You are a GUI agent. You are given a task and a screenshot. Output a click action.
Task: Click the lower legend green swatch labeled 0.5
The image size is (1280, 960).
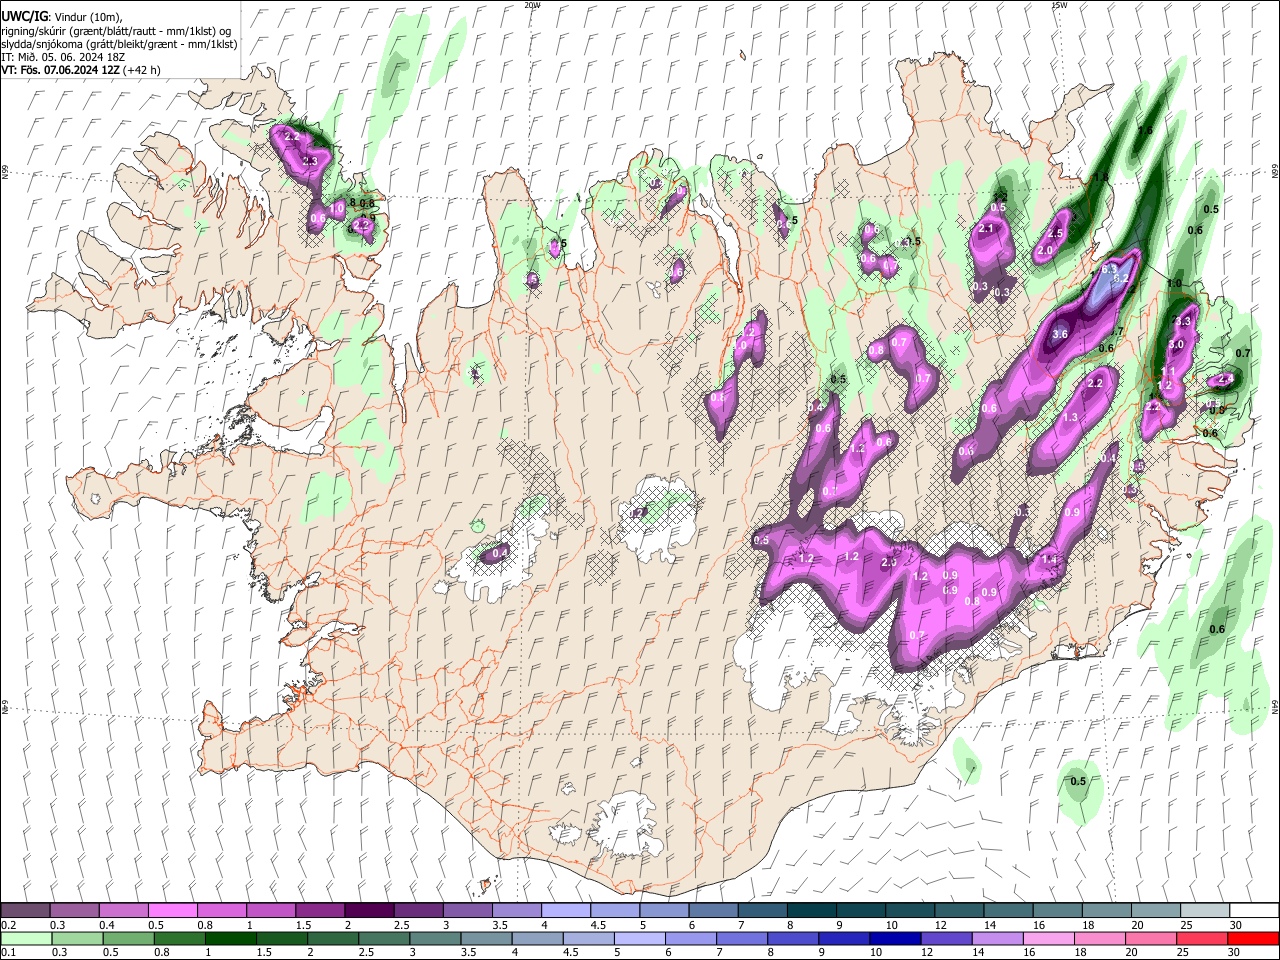128,938
